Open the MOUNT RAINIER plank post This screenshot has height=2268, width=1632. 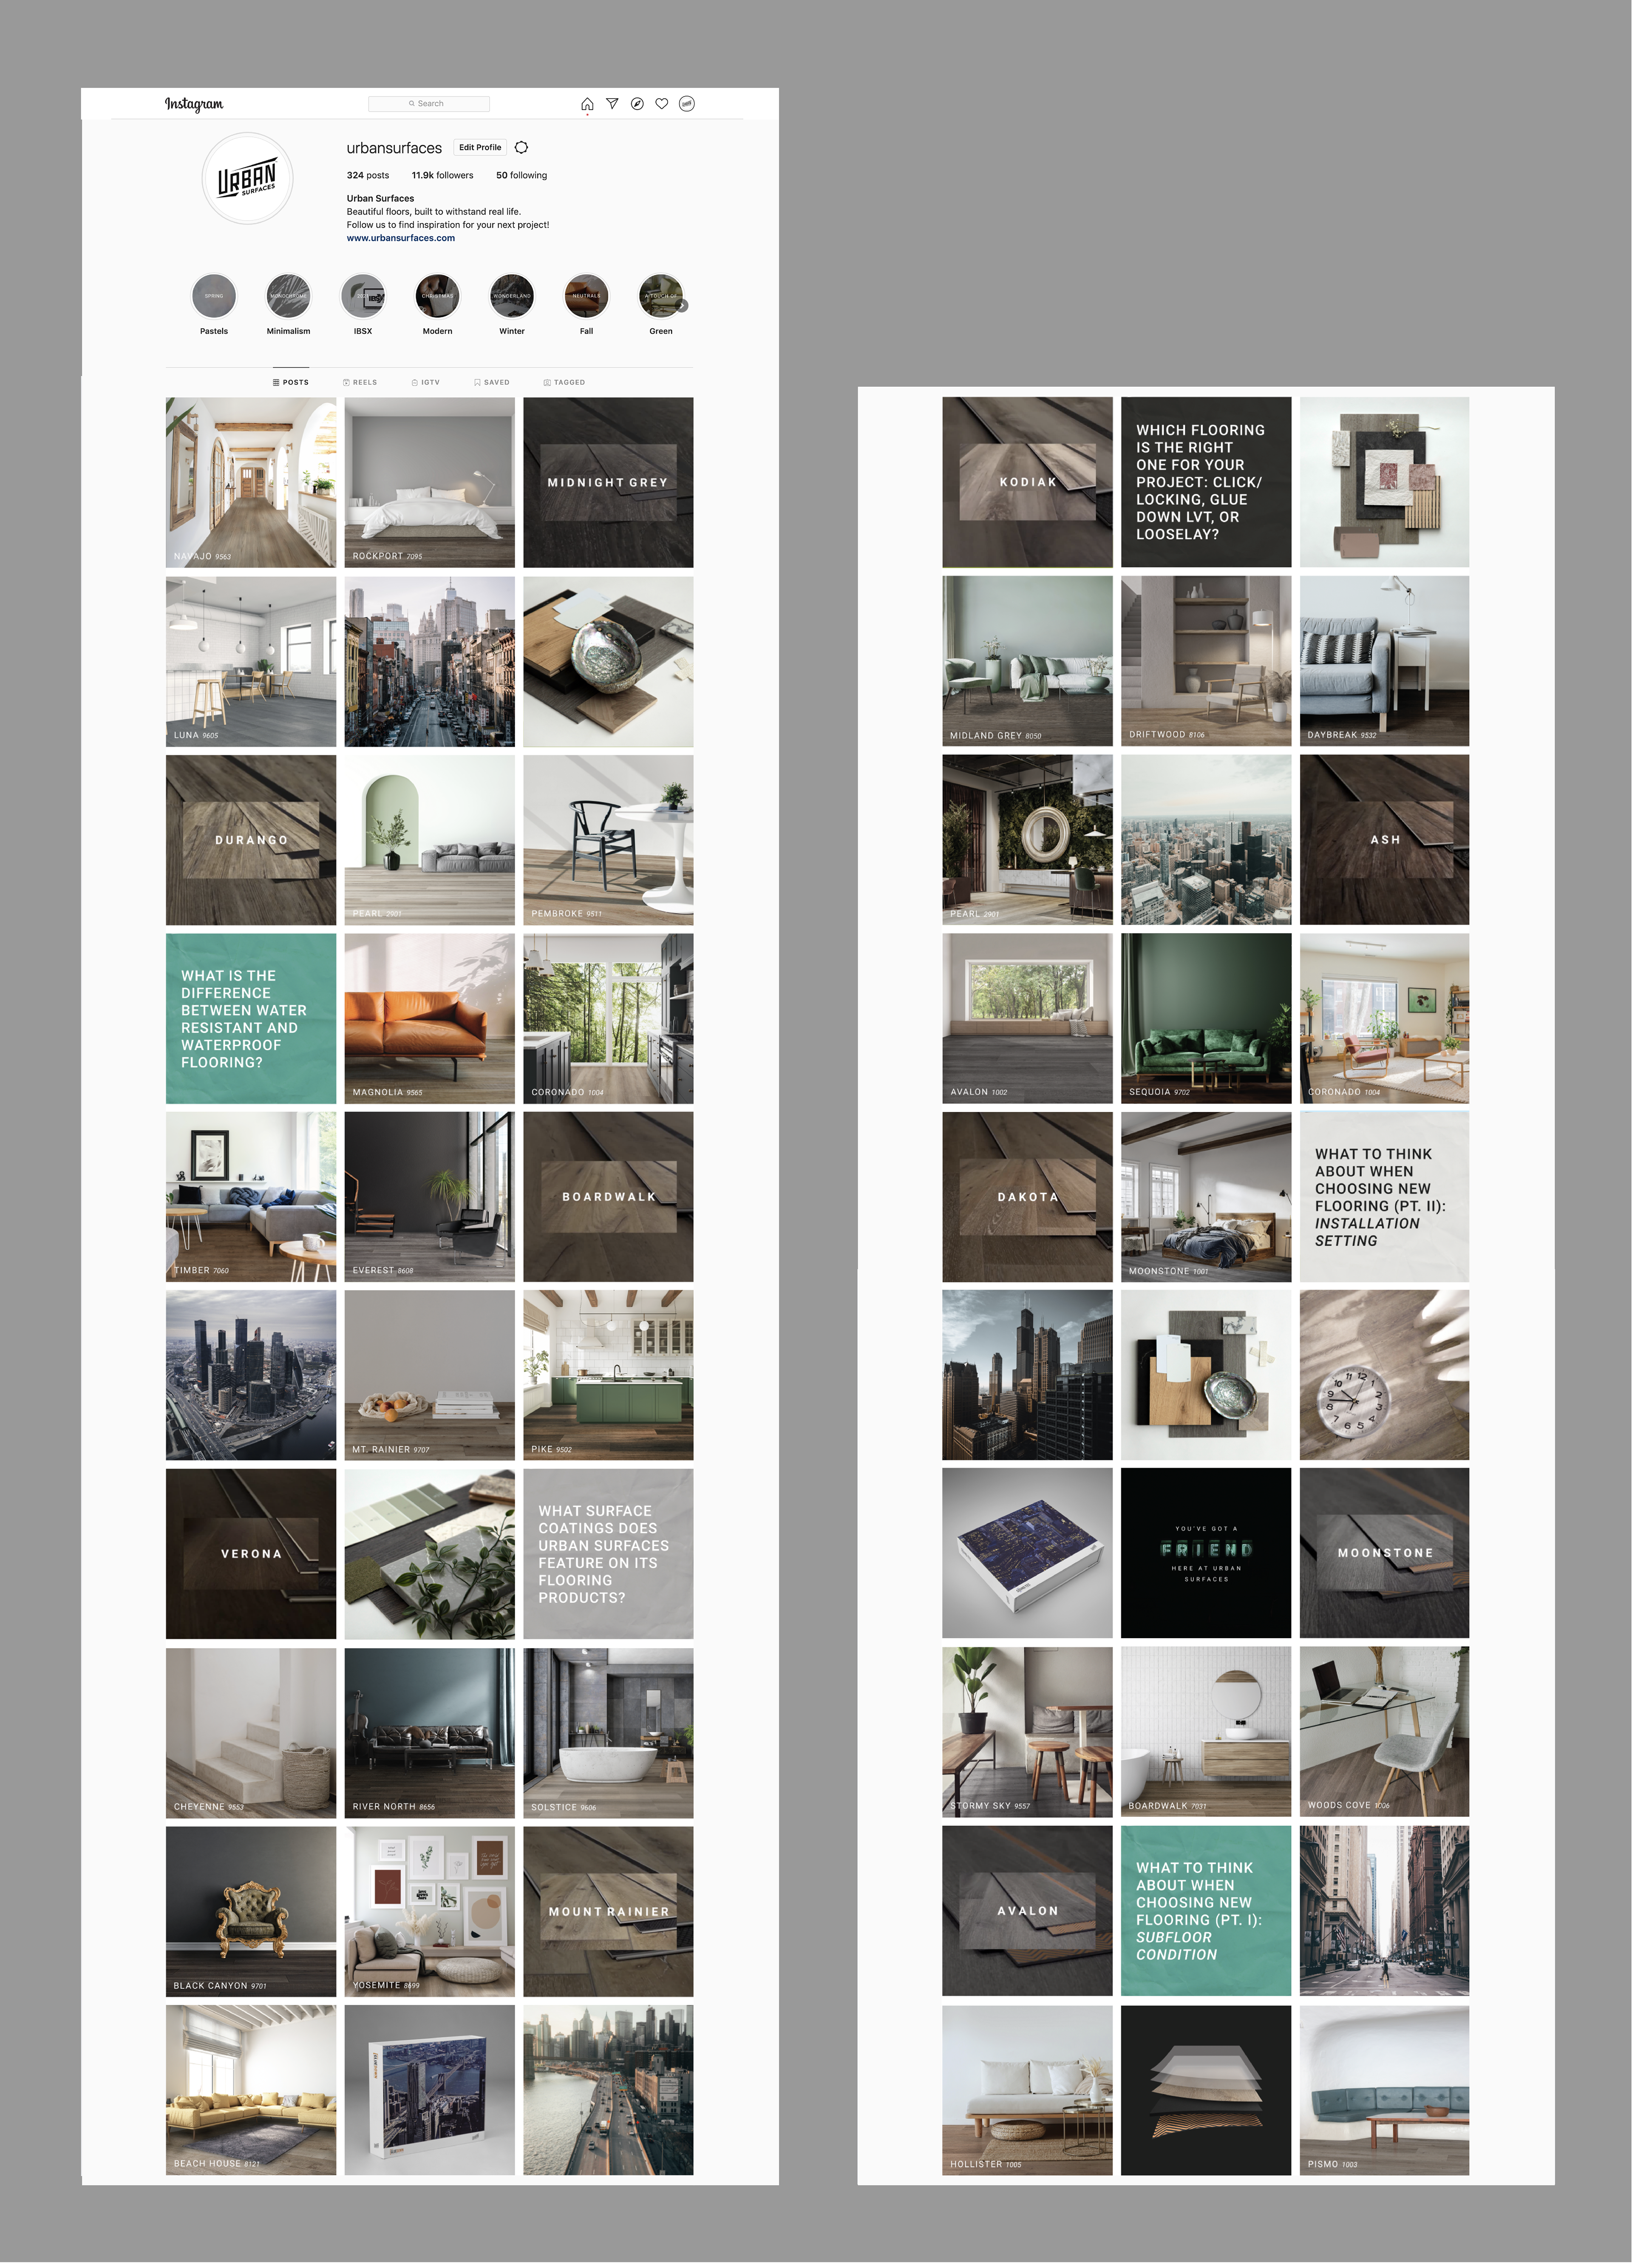point(608,1912)
